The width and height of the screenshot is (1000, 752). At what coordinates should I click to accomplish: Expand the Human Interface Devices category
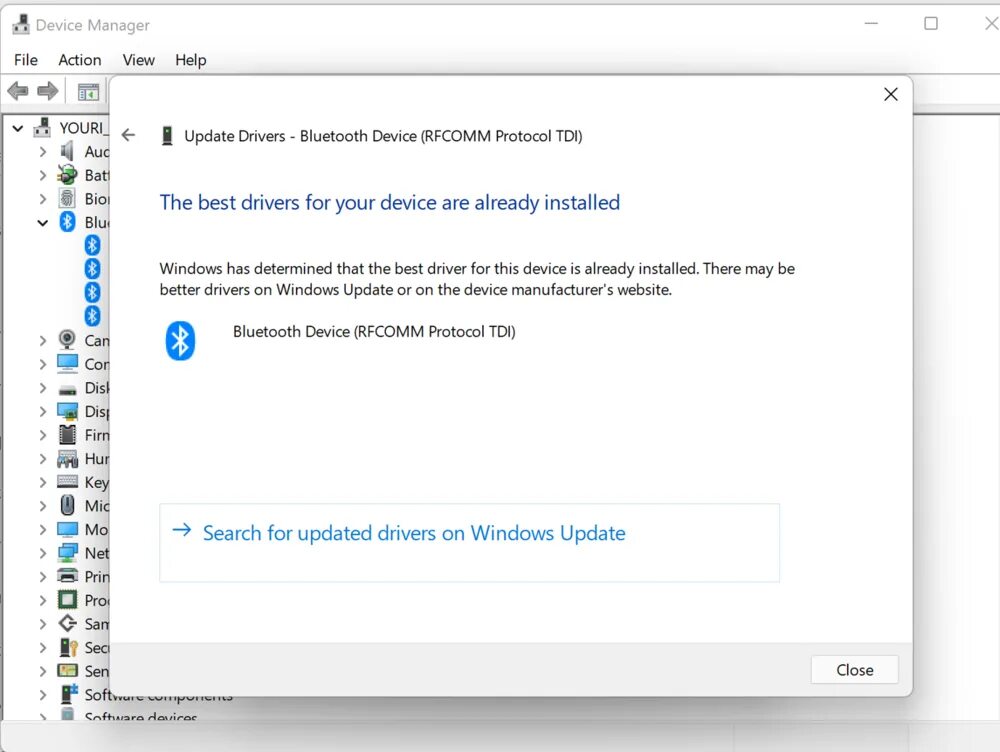tap(43, 459)
